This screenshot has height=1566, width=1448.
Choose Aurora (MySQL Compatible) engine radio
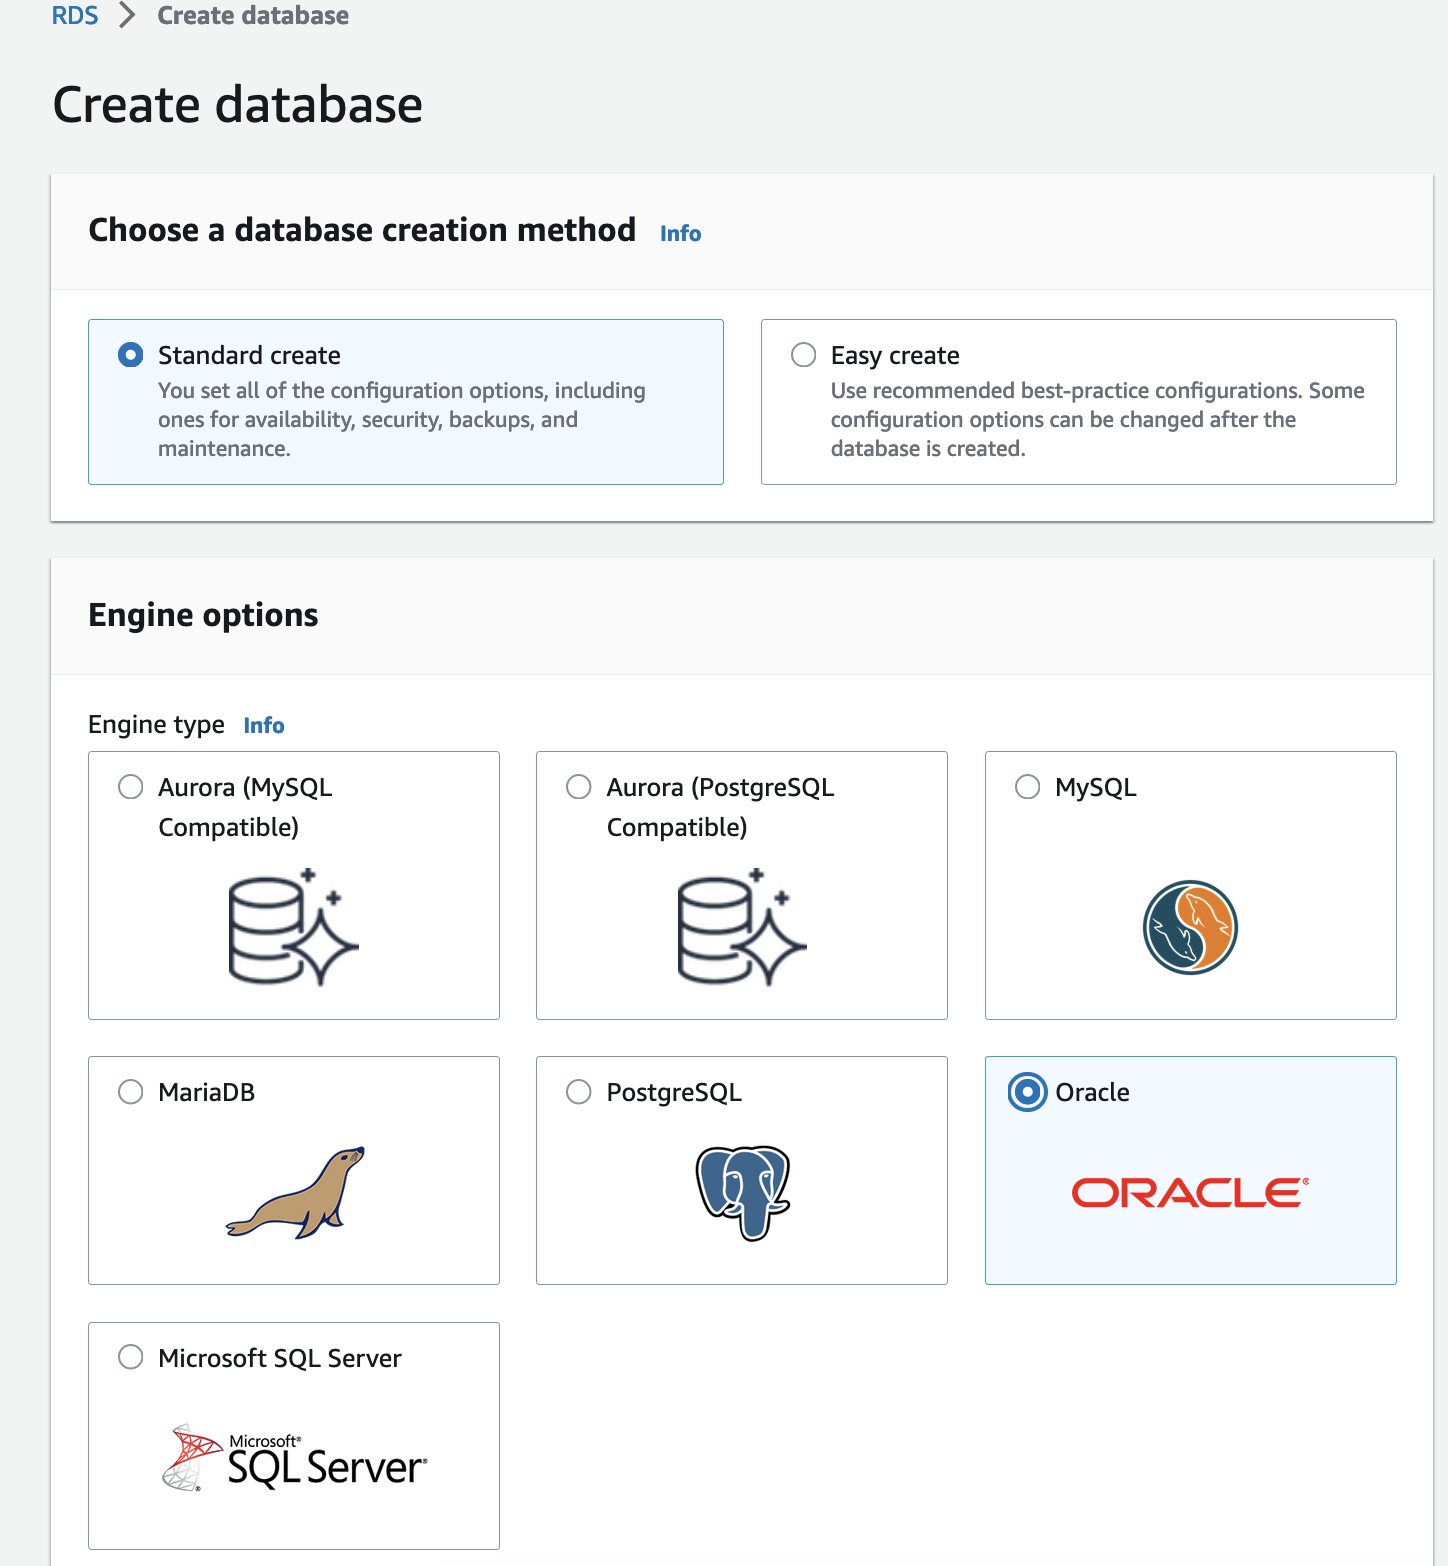coord(131,787)
